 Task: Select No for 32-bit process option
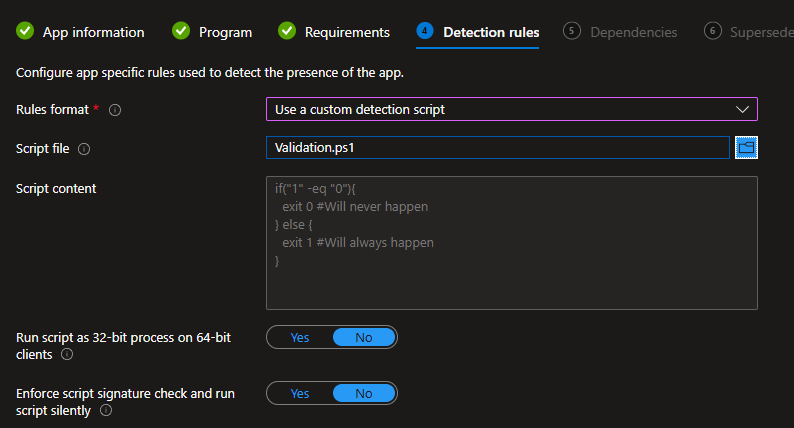tap(363, 338)
